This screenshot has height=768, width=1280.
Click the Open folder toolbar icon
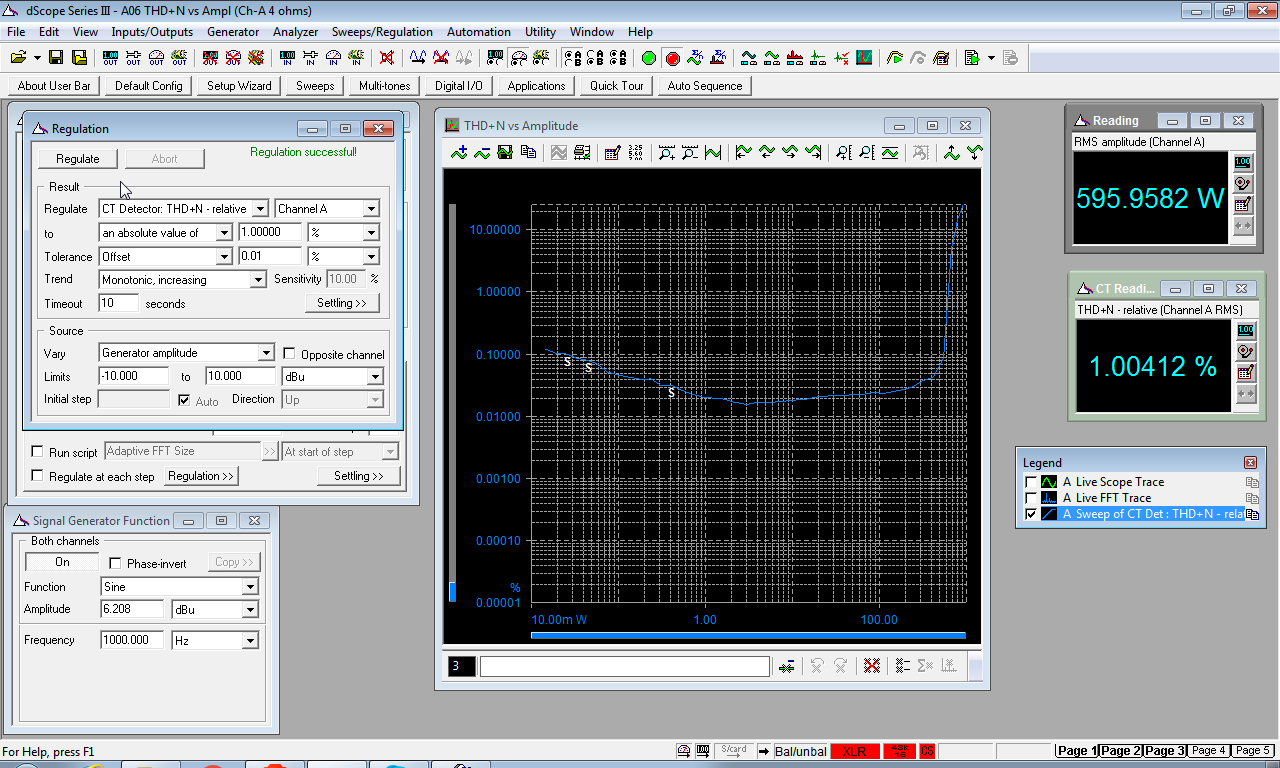(x=19, y=57)
